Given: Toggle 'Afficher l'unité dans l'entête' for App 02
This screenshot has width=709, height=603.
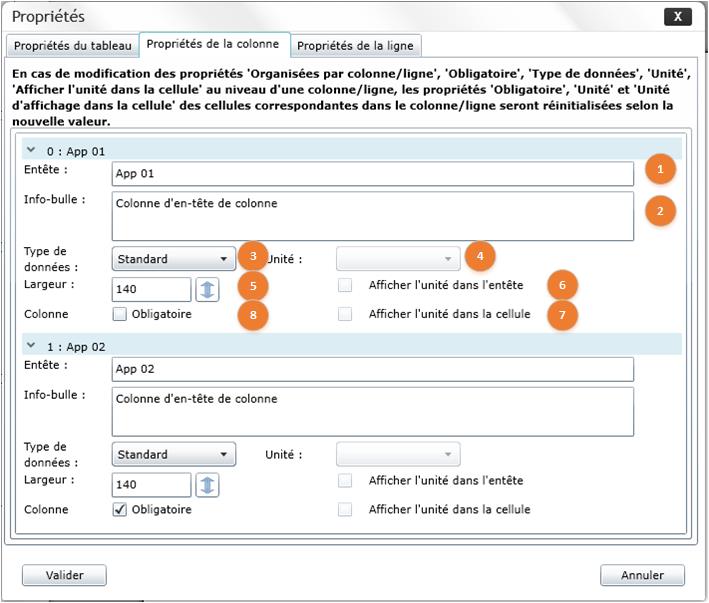Looking at the screenshot, I should pos(345,480).
